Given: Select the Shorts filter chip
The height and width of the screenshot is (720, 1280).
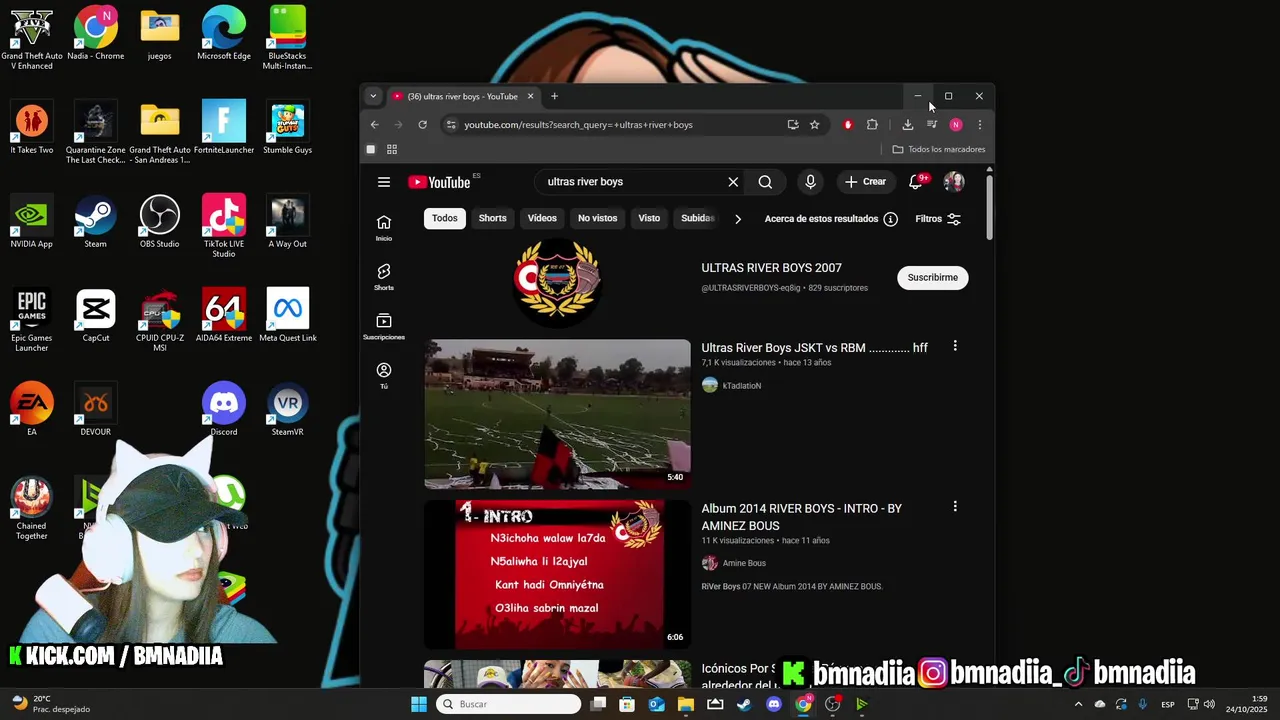Looking at the screenshot, I should pos(493,218).
